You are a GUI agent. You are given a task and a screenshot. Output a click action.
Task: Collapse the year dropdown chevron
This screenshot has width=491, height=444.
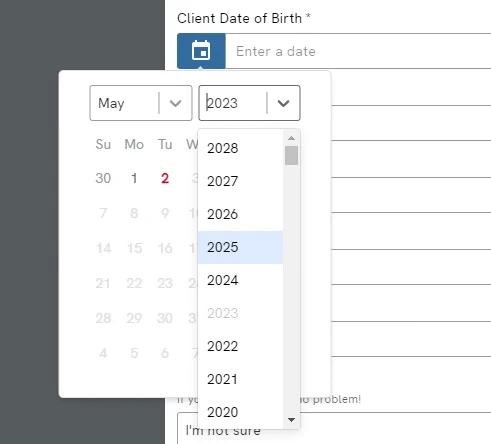coord(283,103)
